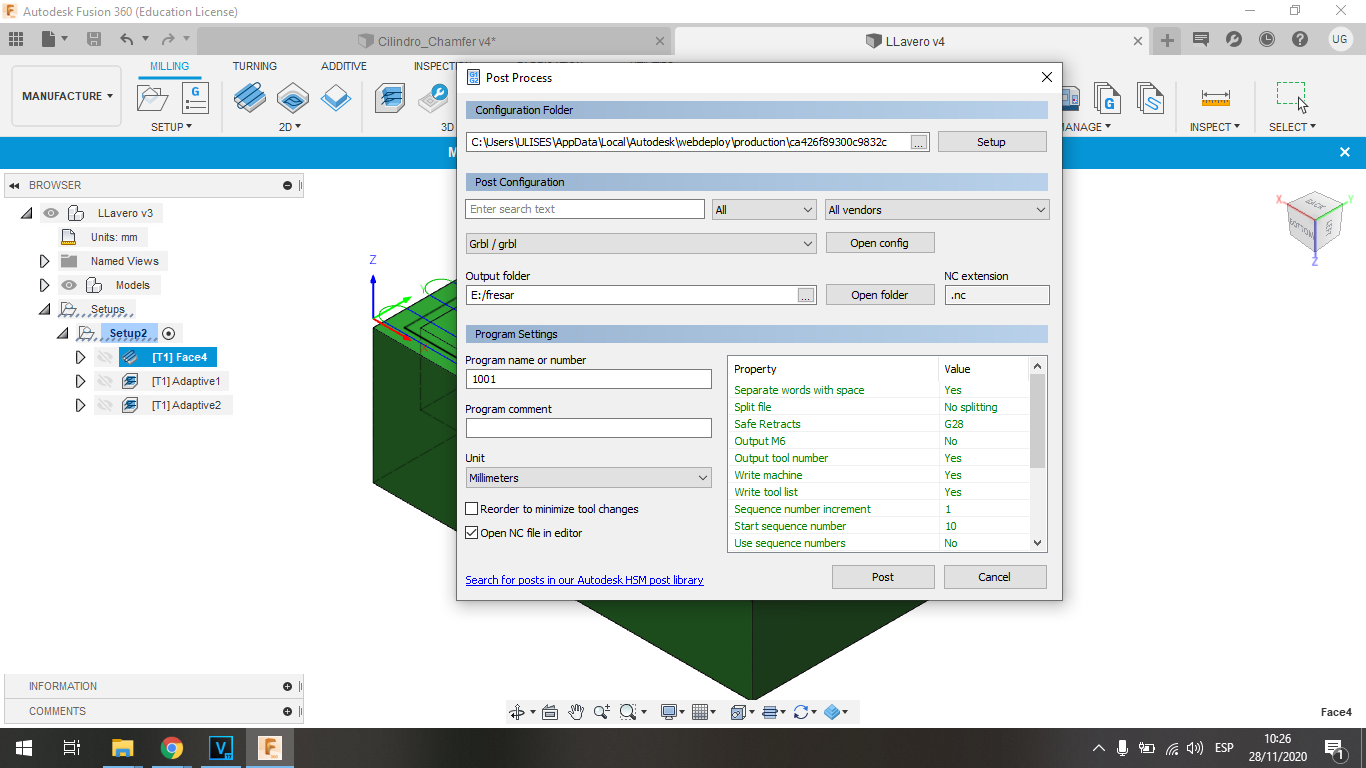The height and width of the screenshot is (768, 1366).
Task: Open File Explorer from the taskbar
Action: (122, 748)
